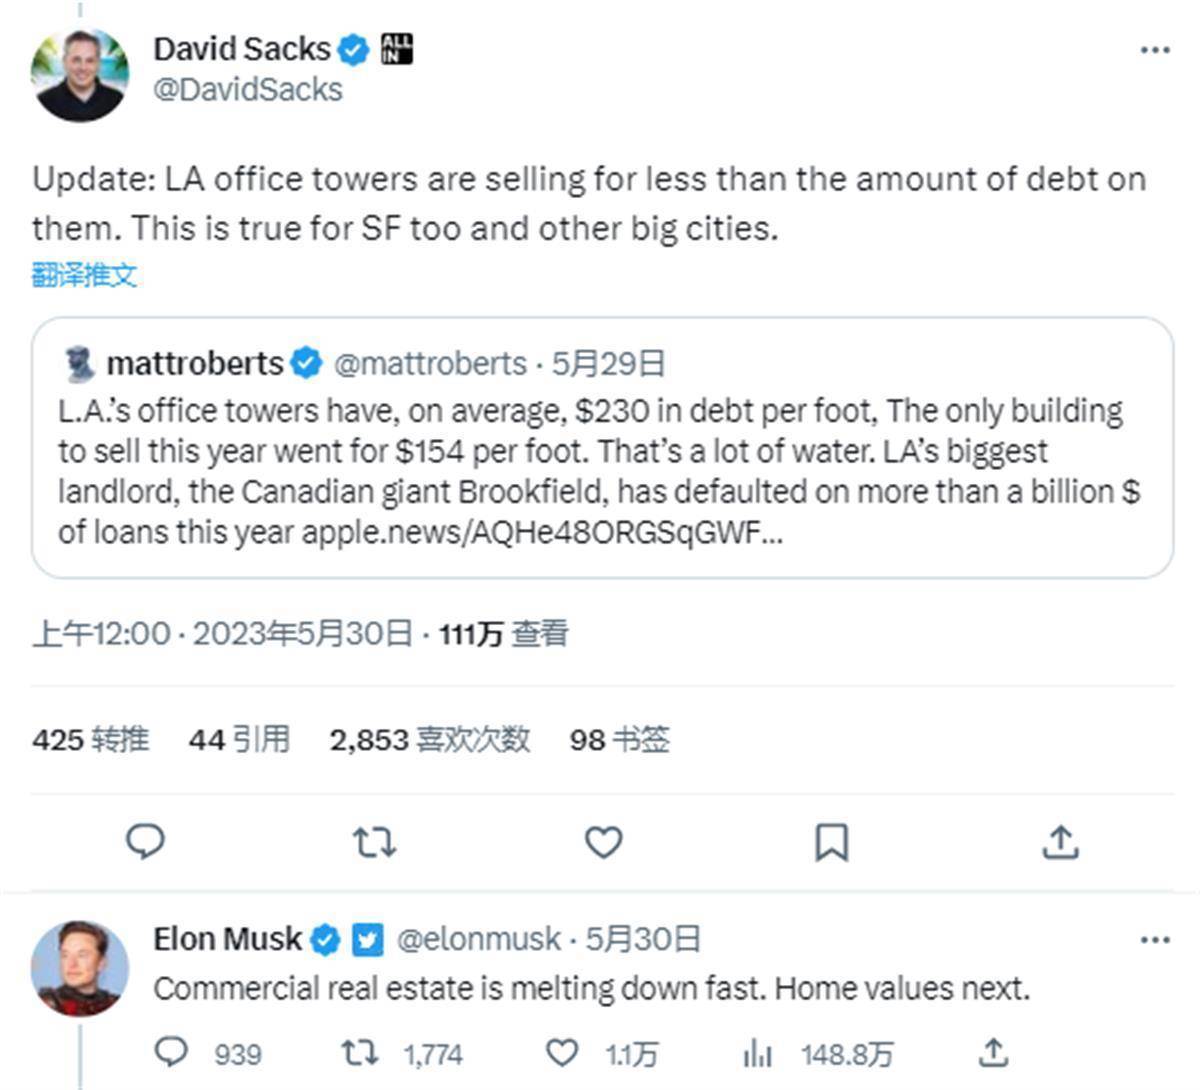
Task: View the 44 引用 quotes list
Action: pyautogui.click(x=239, y=740)
